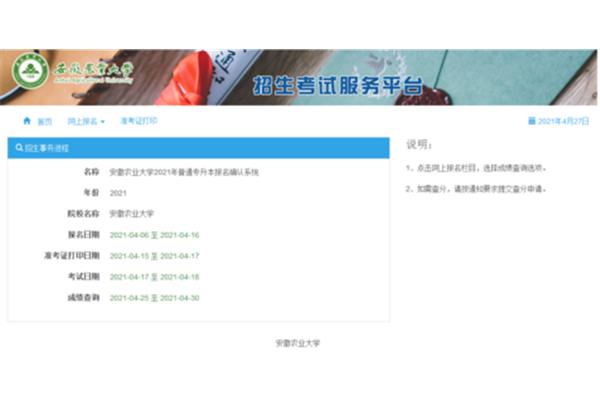Click the university logo emblem in the banner
The image size is (600, 400).
tap(30, 71)
